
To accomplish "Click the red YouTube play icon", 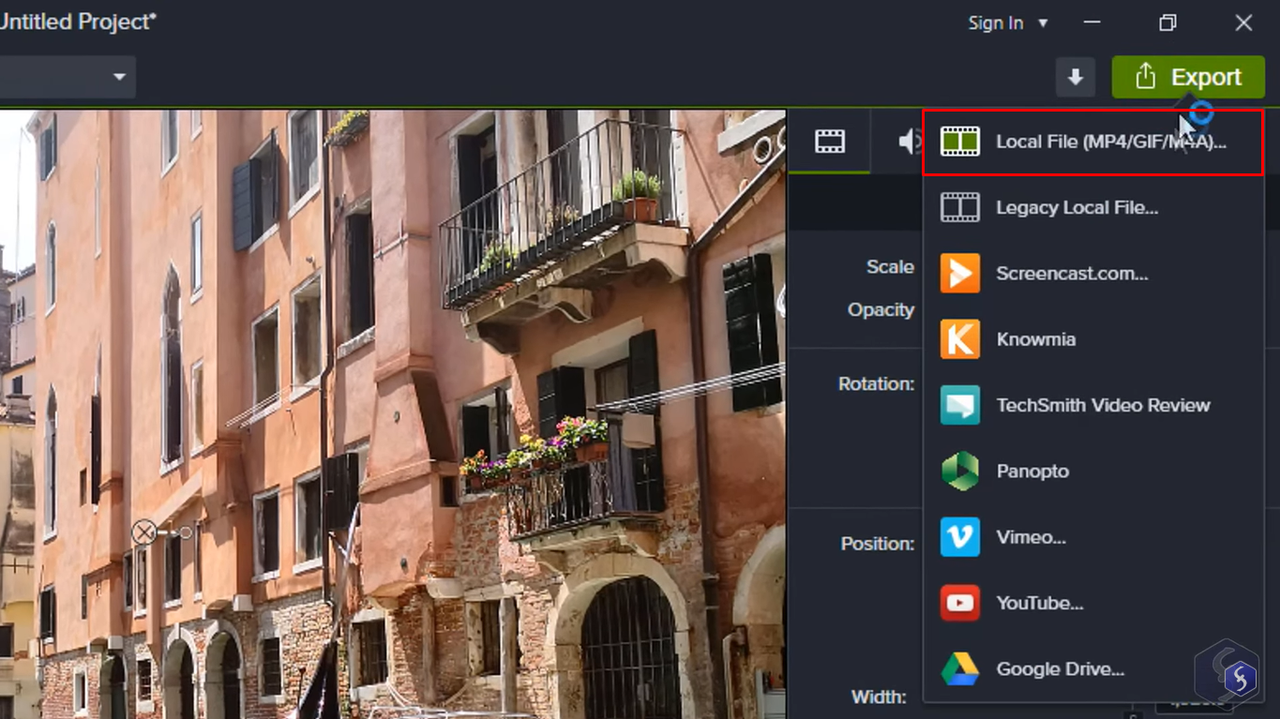I will [x=960, y=604].
